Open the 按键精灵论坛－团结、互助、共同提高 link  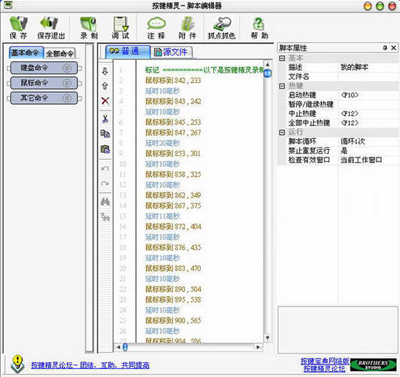pyautogui.click(x=90, y=365)
